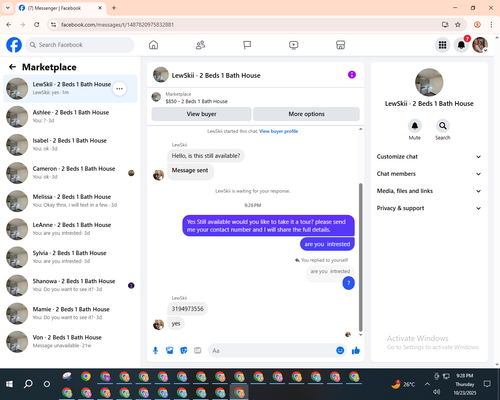500x400 pixels.
Task: Click the large LewSkii listing thumbnail in the right panel
Action: (429, 82)
